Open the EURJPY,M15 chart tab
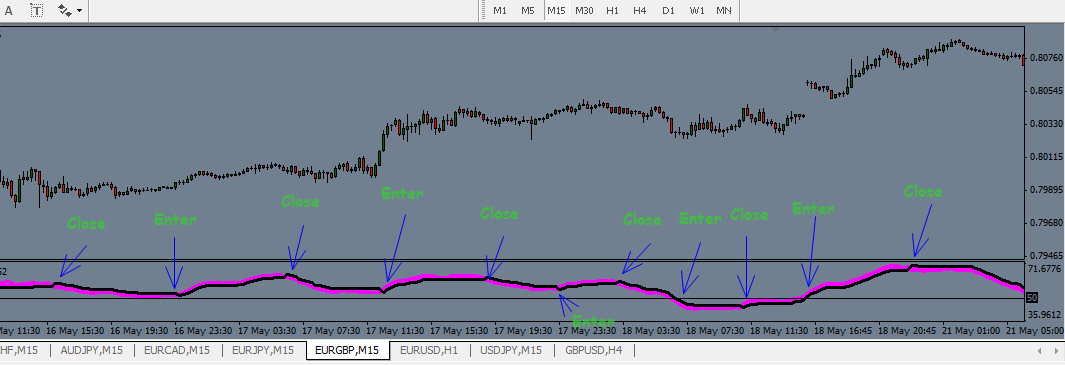 coord(263,350)
